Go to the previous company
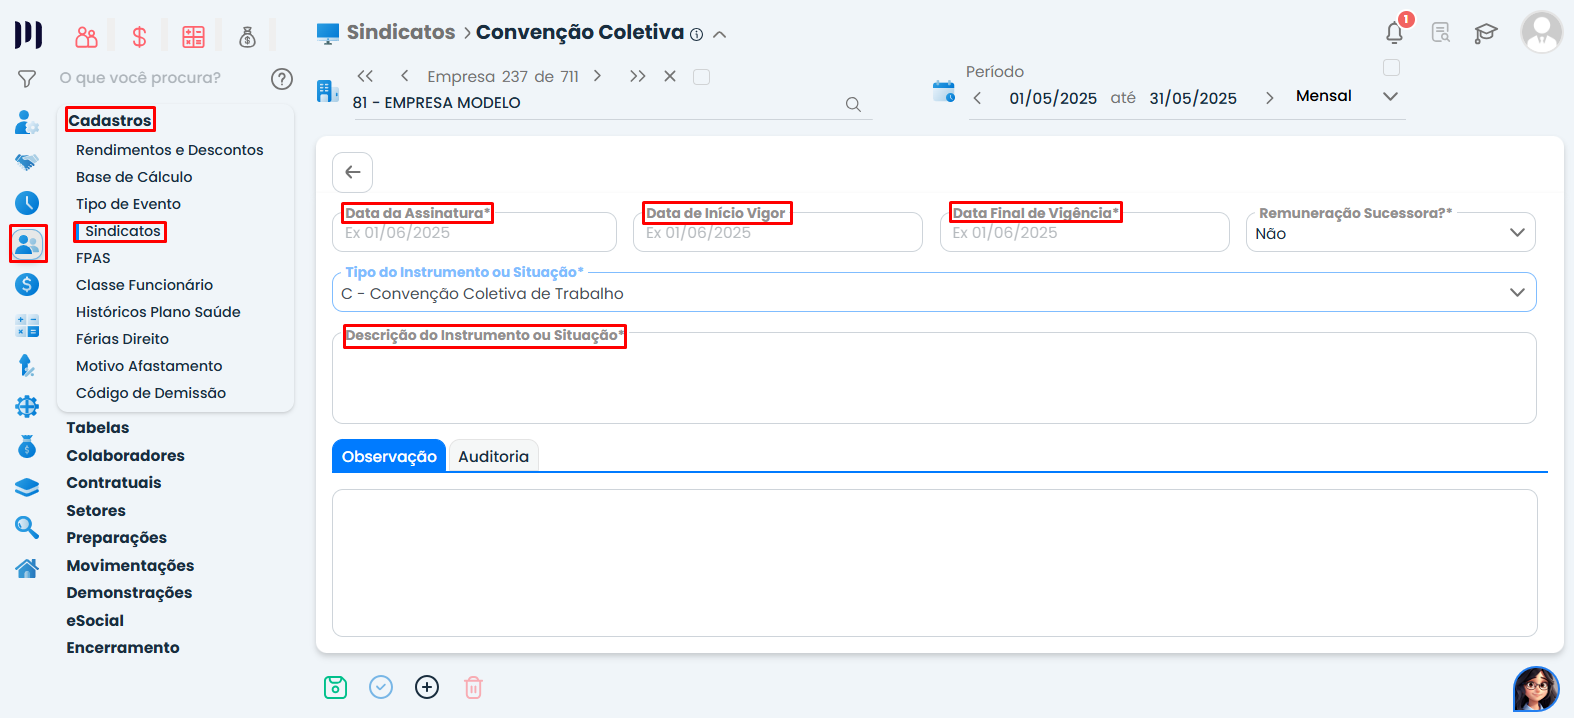The height and width of the screenshot is (718, 1574). [404, 76]
